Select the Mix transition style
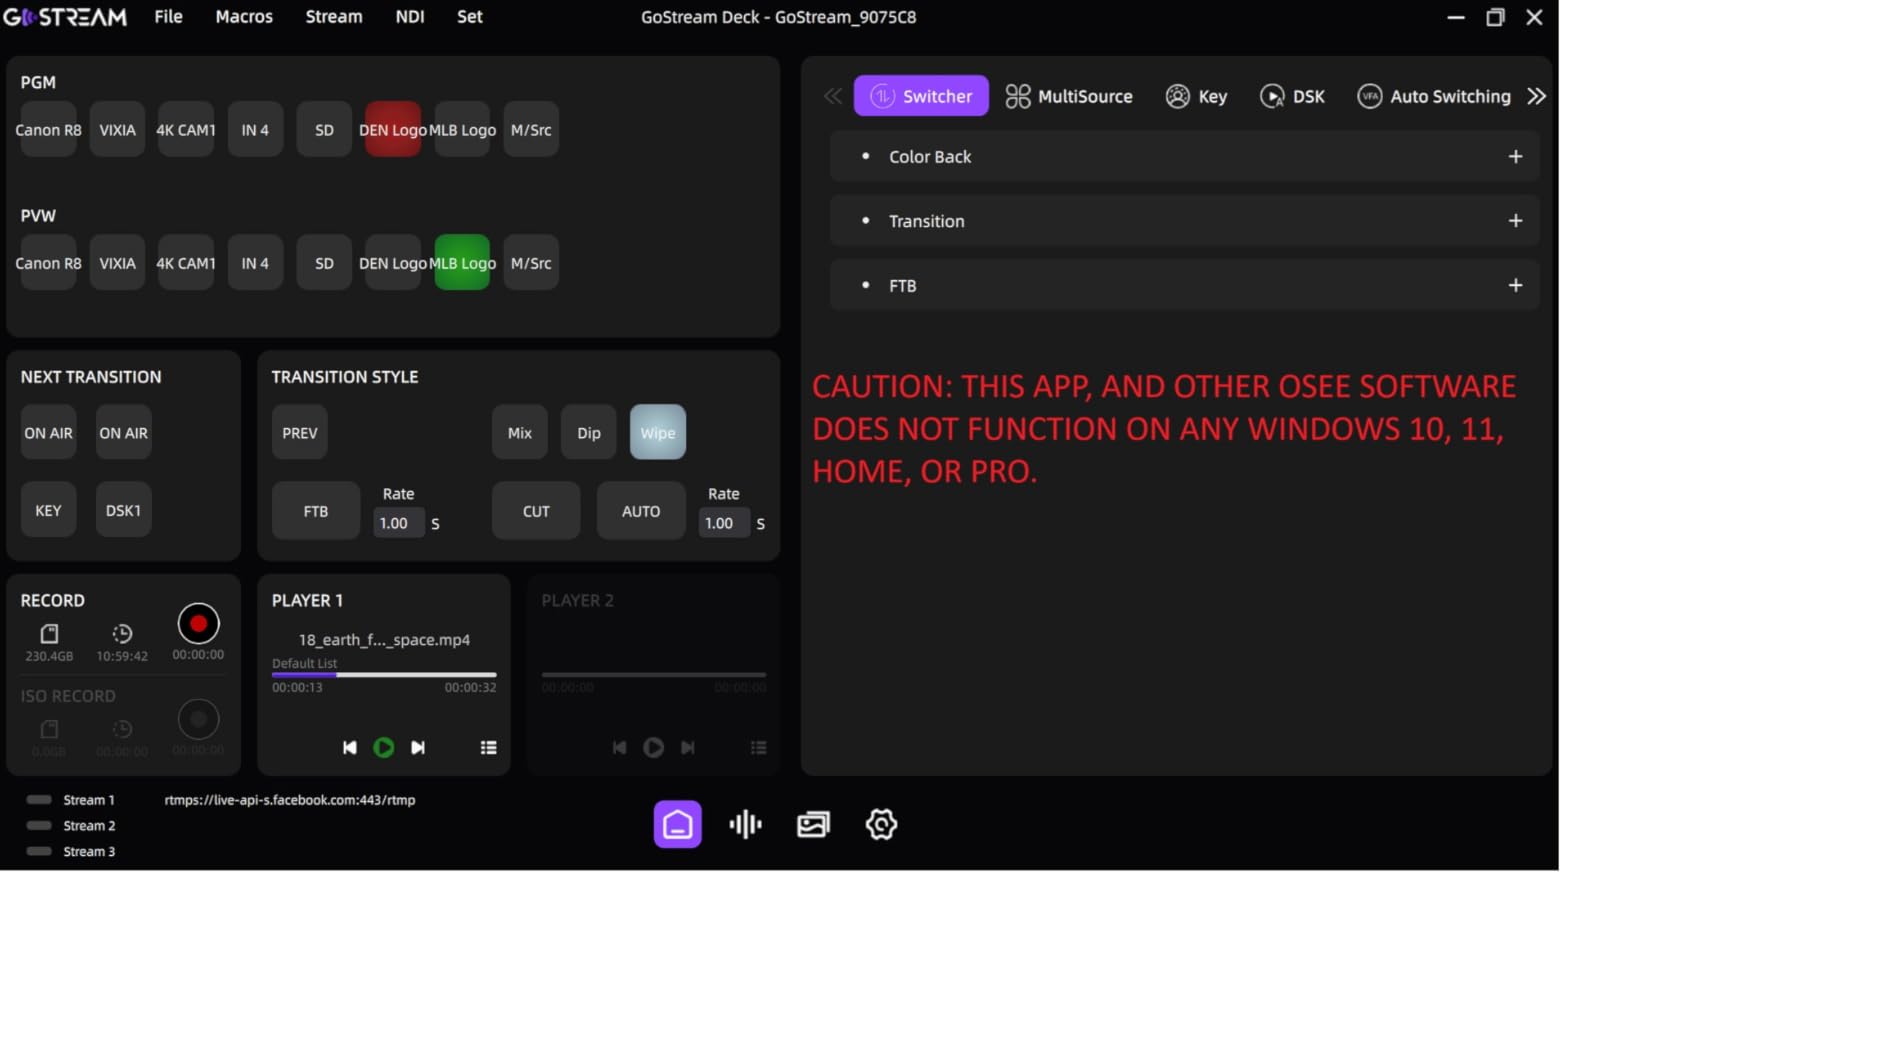This screenshot has height=1060, width=1885. [519, 432]
